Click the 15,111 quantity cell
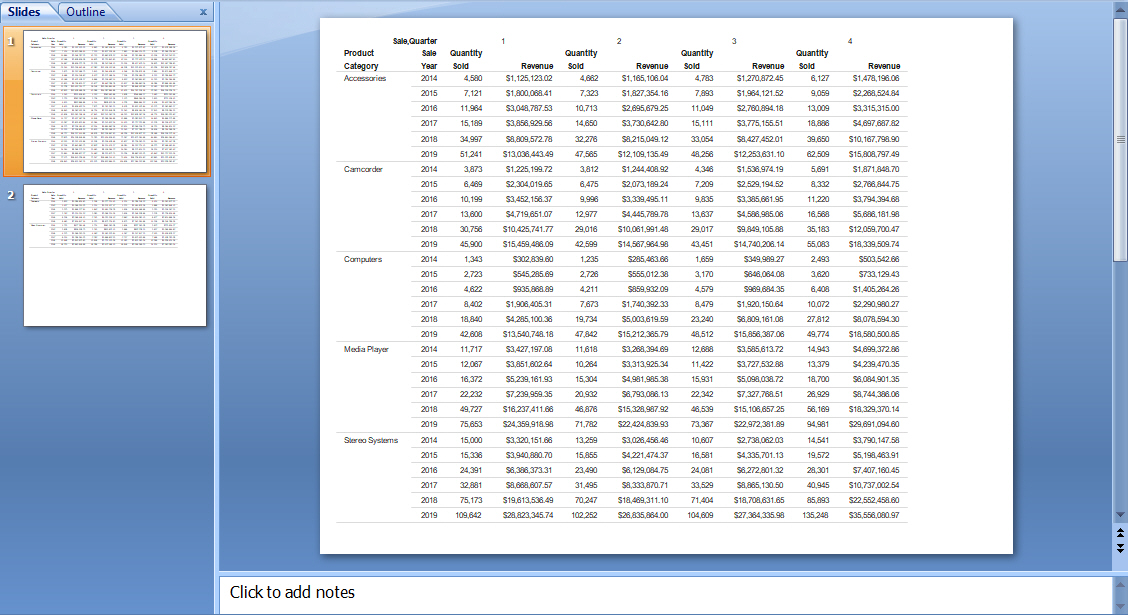The height and width of the screenshot is (615, 1128). pyautogui.click(x=702, y=124)
